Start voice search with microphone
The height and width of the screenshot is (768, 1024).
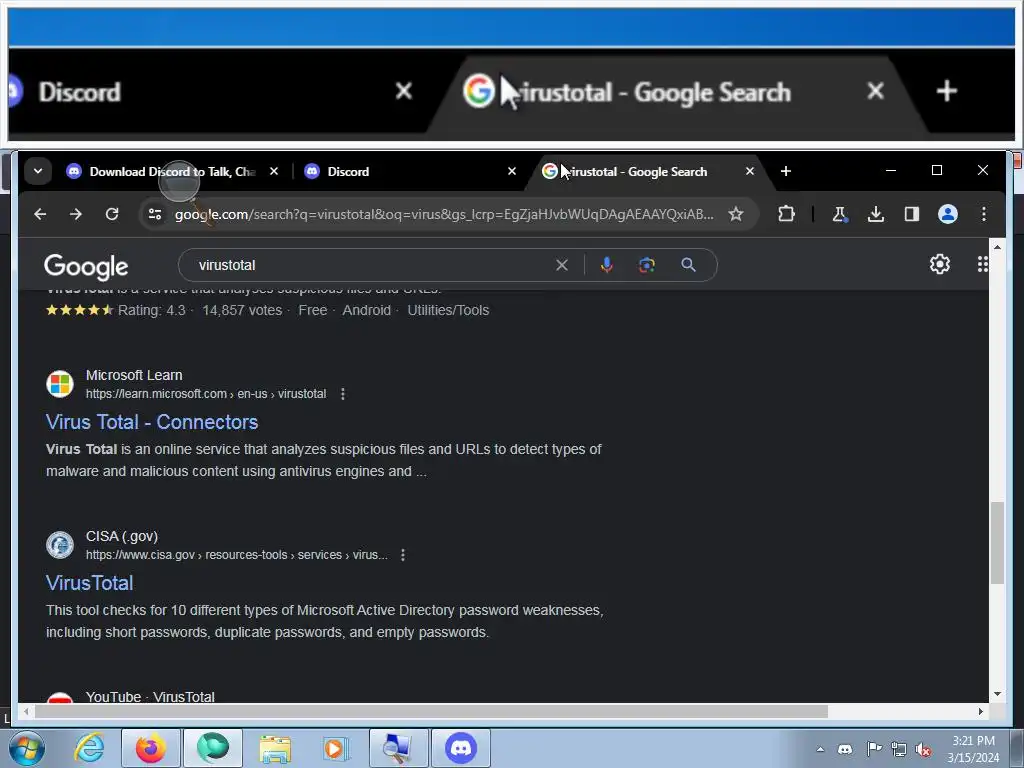[607, 265]
